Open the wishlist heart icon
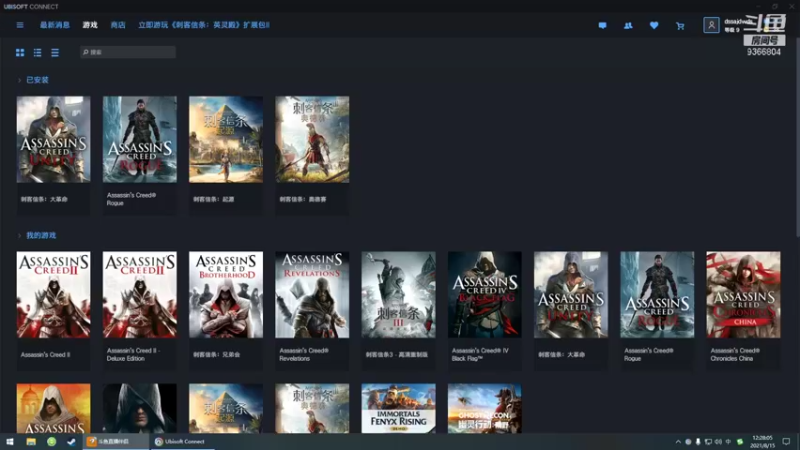 [x=654, y=26]
